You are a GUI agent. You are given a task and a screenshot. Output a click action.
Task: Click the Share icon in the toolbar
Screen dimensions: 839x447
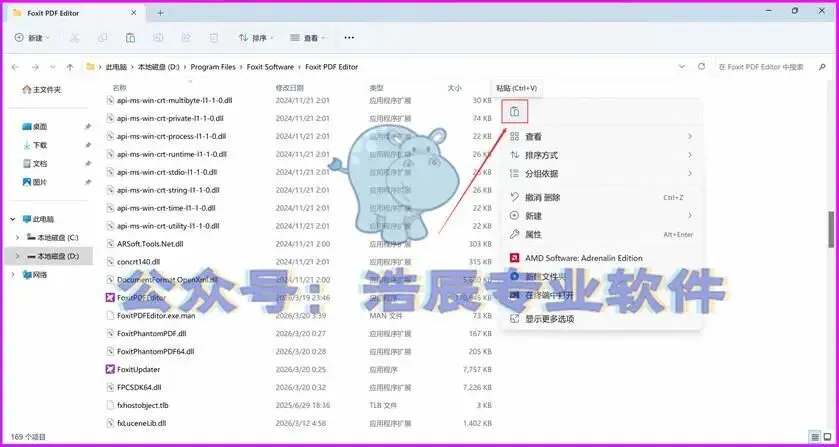click(186, 38)
